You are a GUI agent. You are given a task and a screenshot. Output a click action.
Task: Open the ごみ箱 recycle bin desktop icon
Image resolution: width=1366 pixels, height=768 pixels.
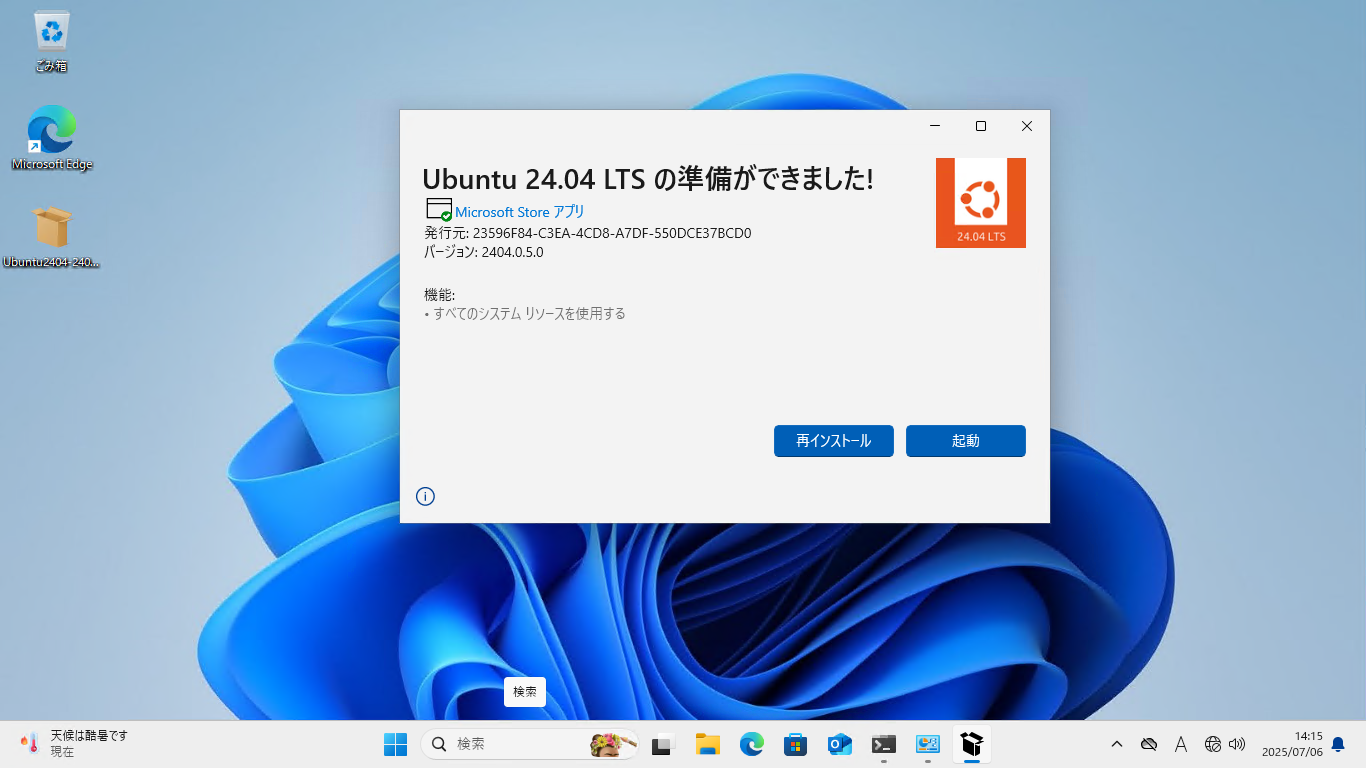[x=51, y=42]
